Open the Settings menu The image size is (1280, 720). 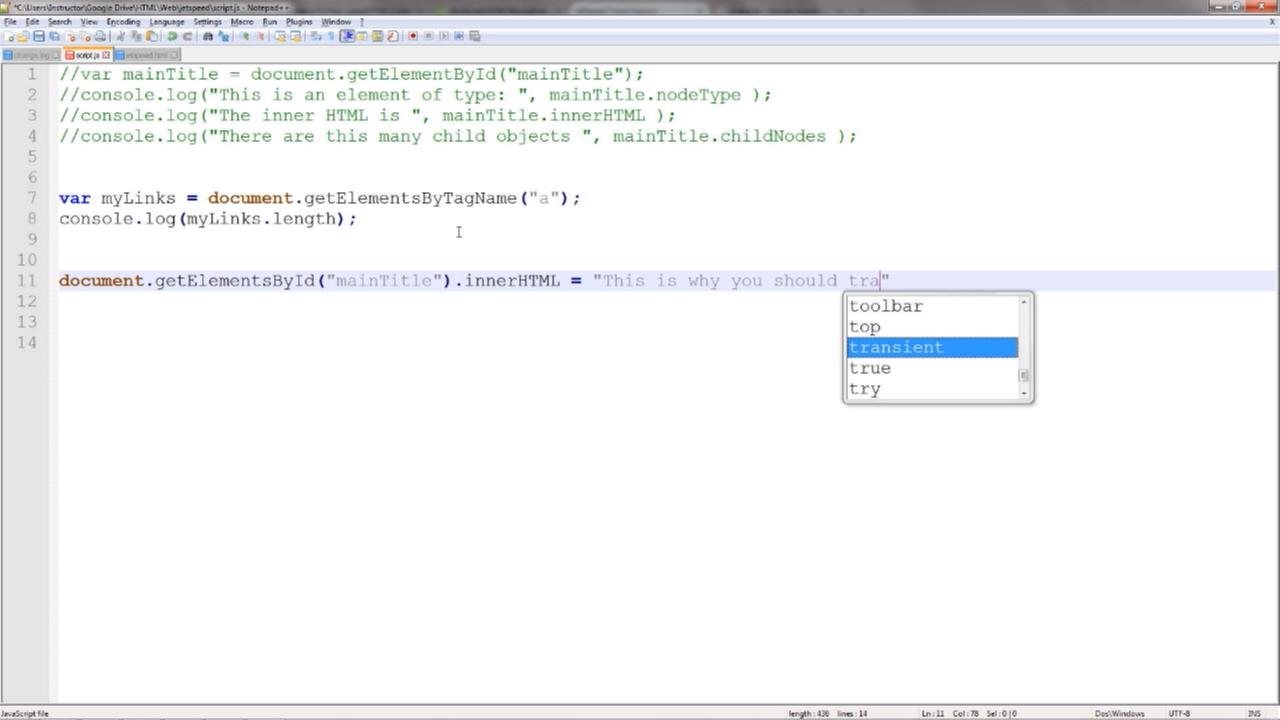pos(207,21)
